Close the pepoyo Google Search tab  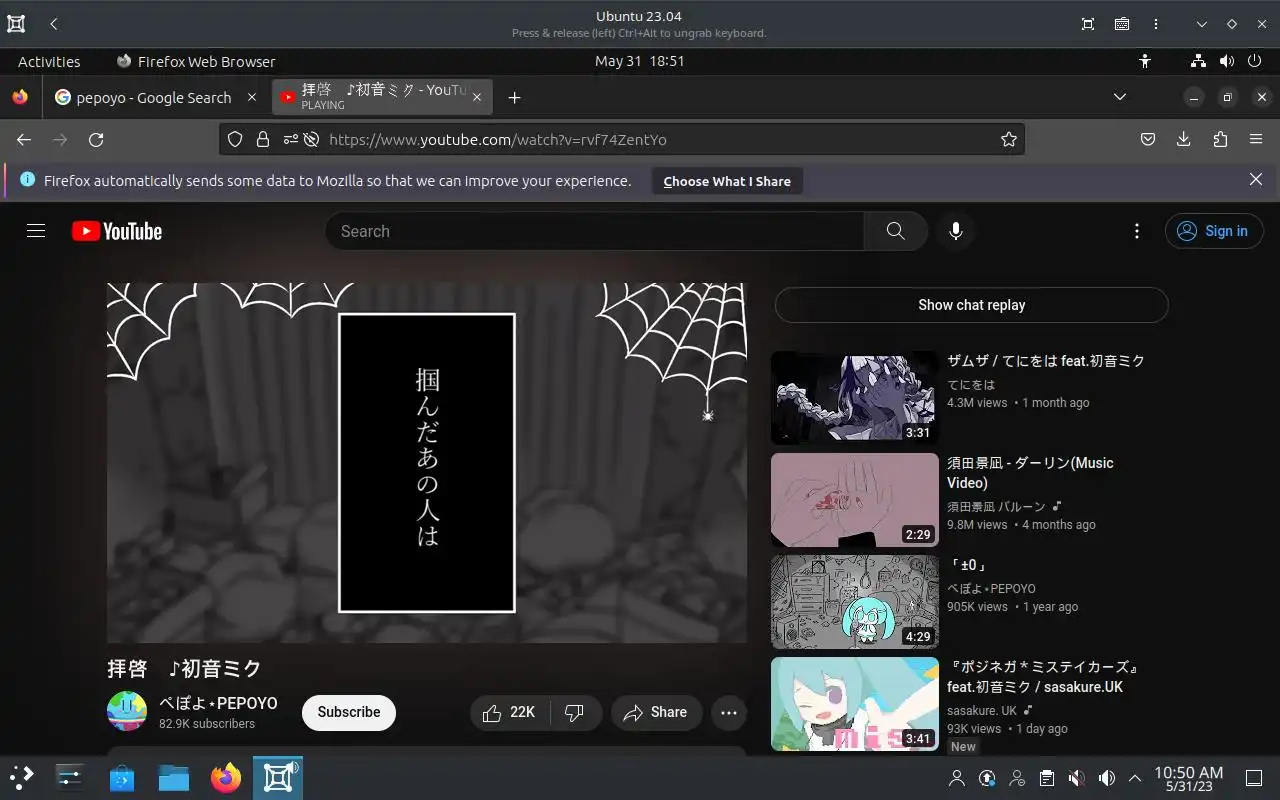252,98
